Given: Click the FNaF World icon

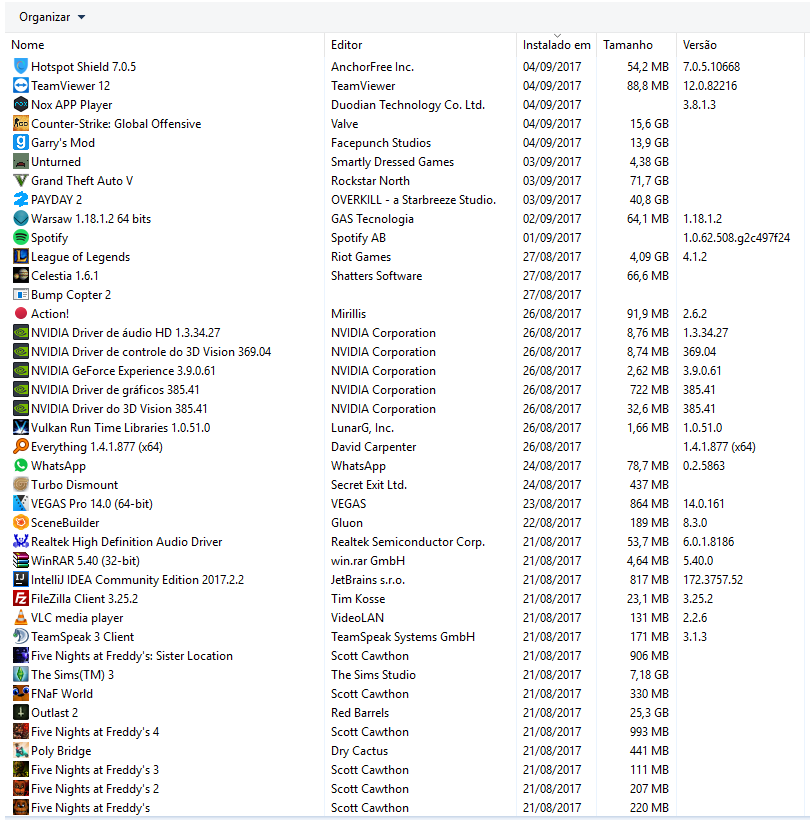Looking at the screenshot, I should pos(20,693).
